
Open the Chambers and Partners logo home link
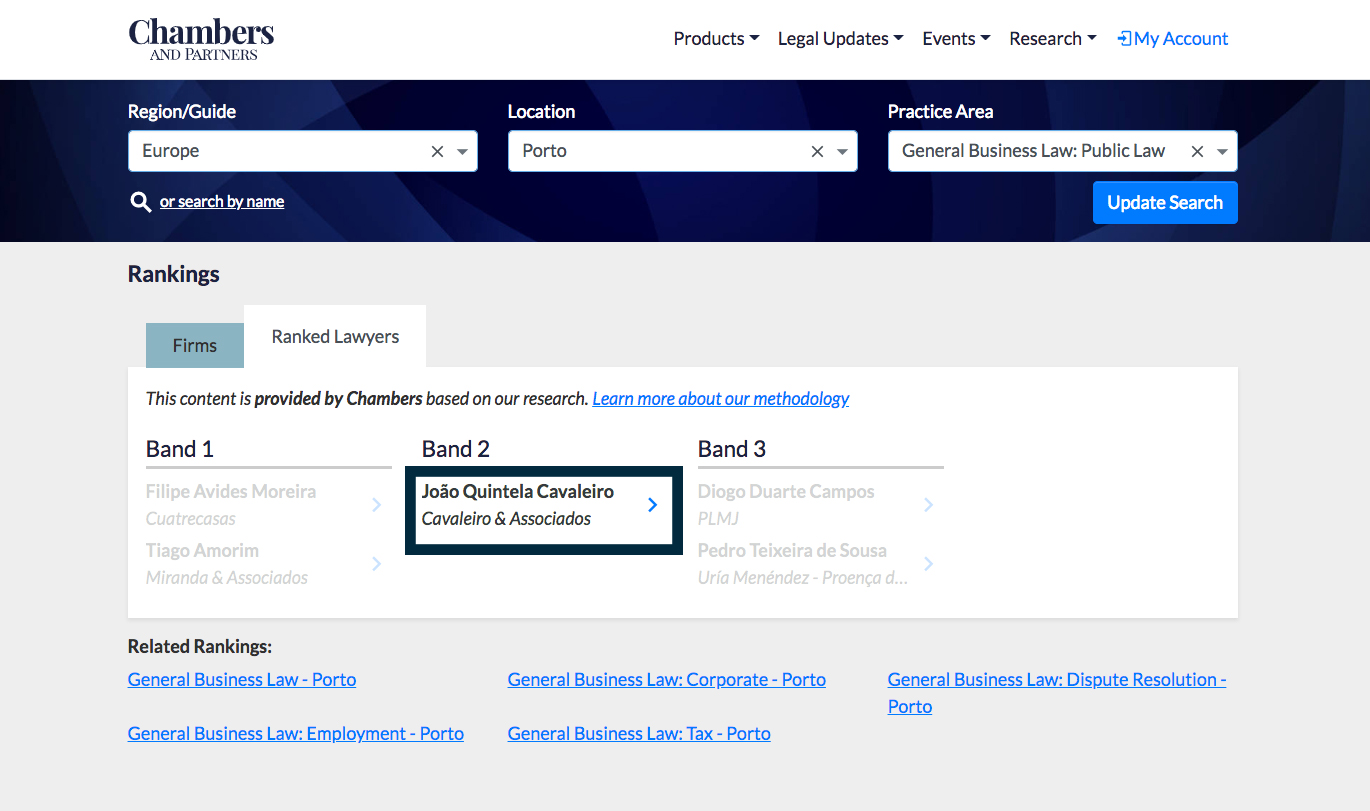tap(201, 40)
